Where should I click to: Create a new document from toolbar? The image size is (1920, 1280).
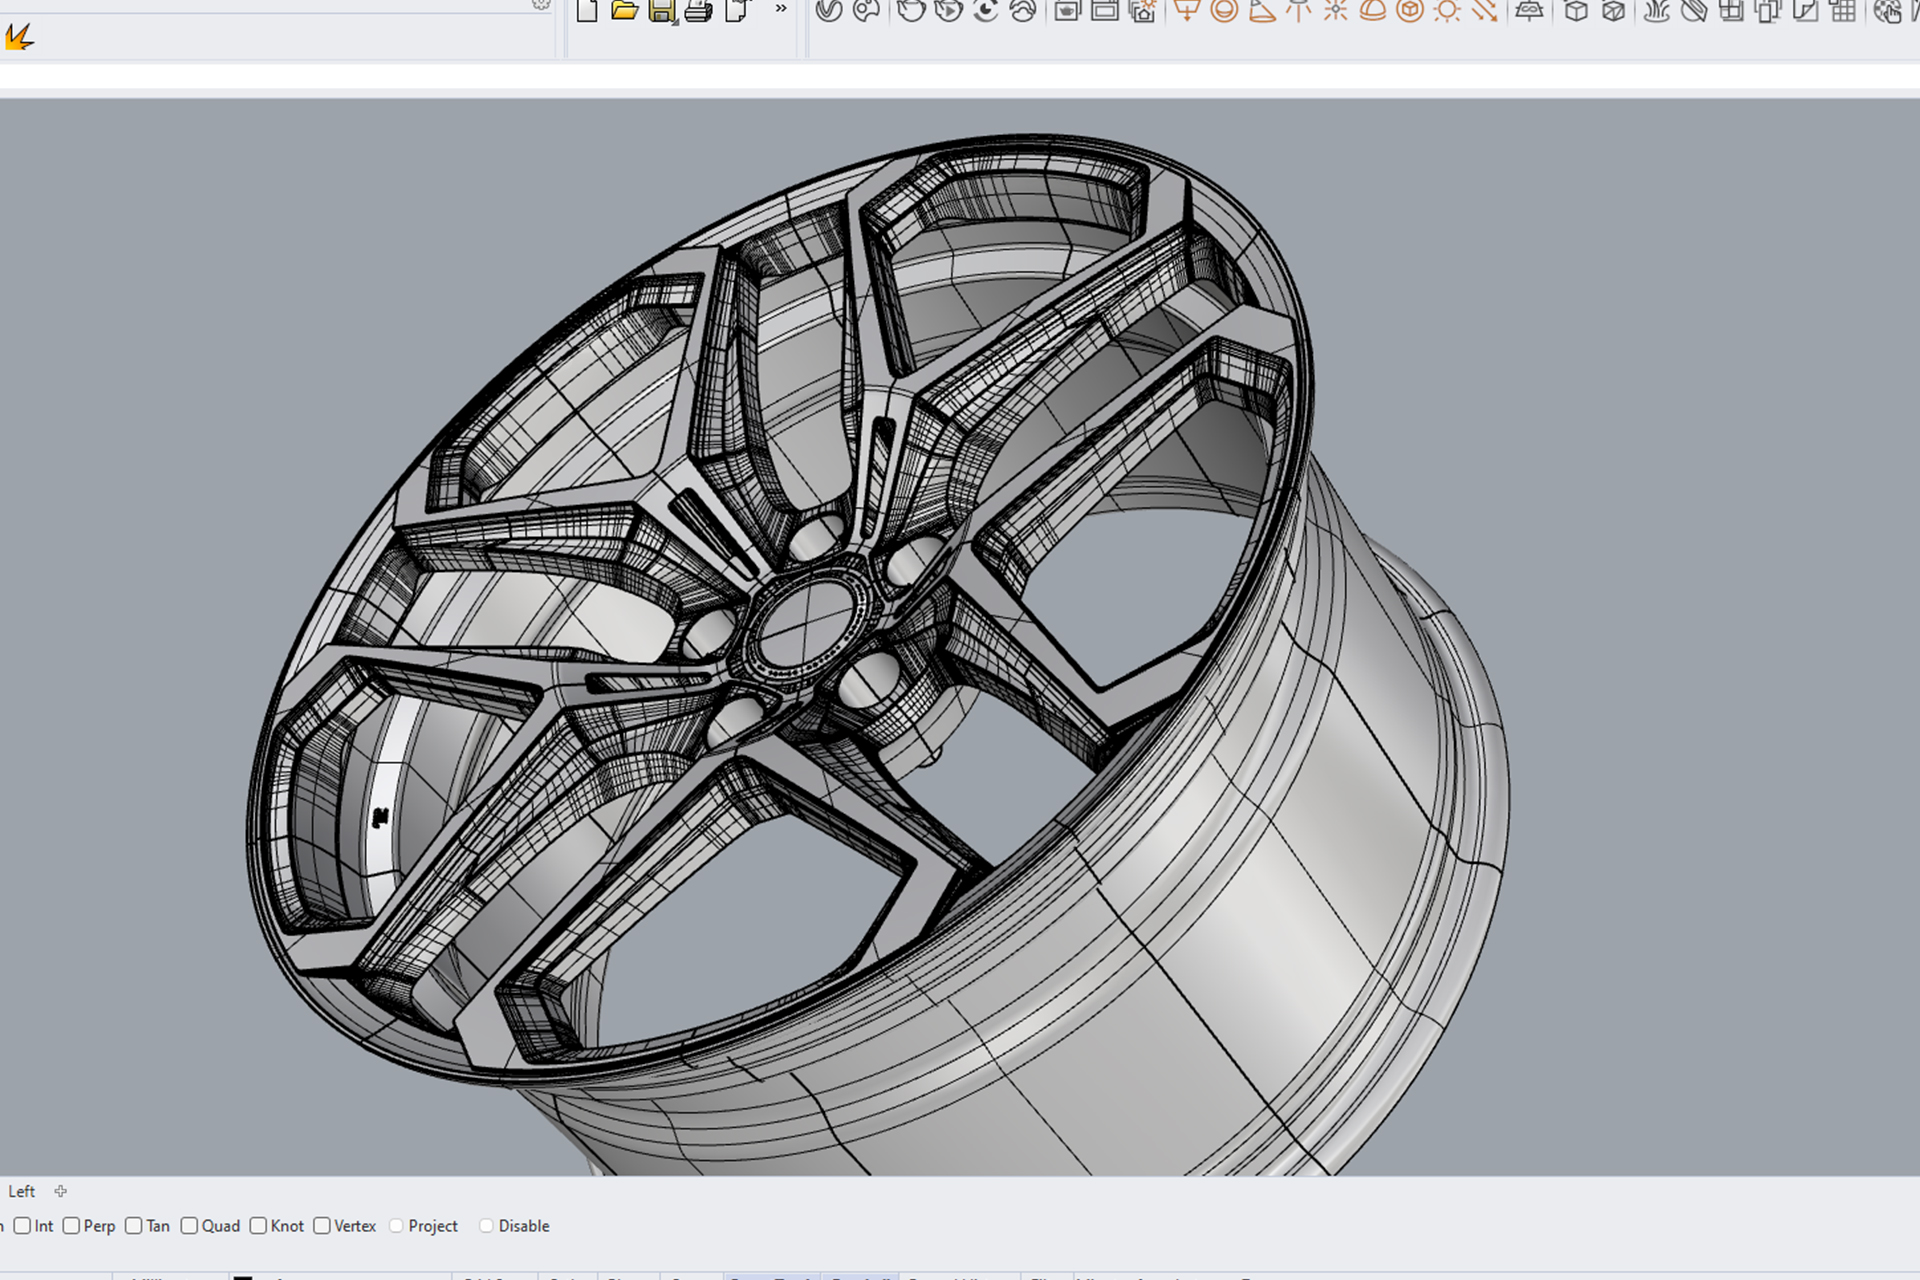(x=587, y=10)
